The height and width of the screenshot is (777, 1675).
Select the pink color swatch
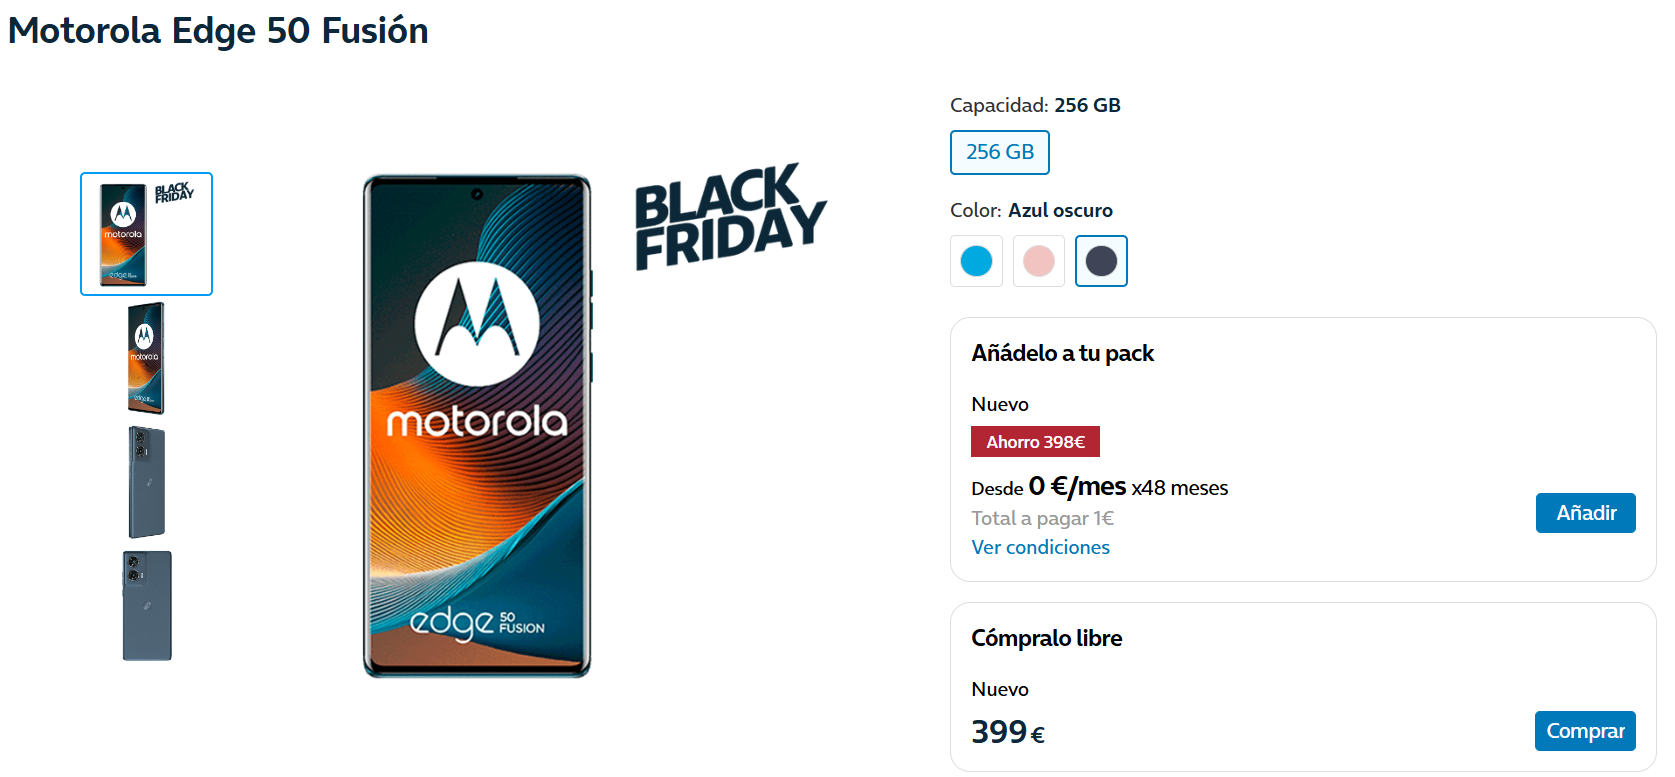[1039, 261]
